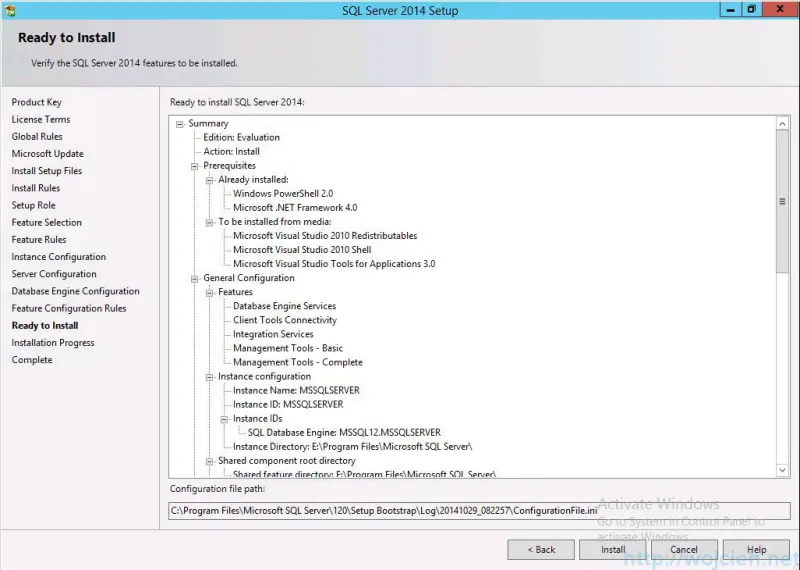Collapse the Instance configuration node
This screenshot has height=570, width=800.
point(209,377)
